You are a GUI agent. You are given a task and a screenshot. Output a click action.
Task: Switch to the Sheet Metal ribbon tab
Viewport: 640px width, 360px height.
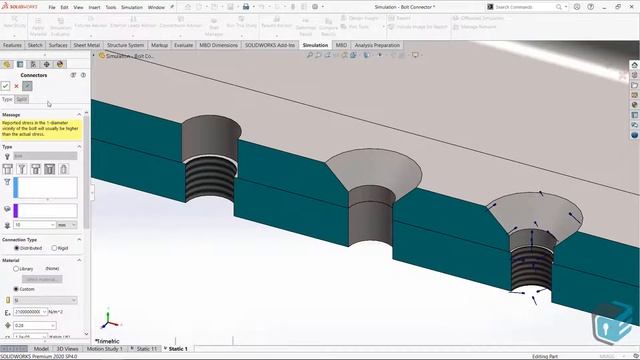point(87,45)
